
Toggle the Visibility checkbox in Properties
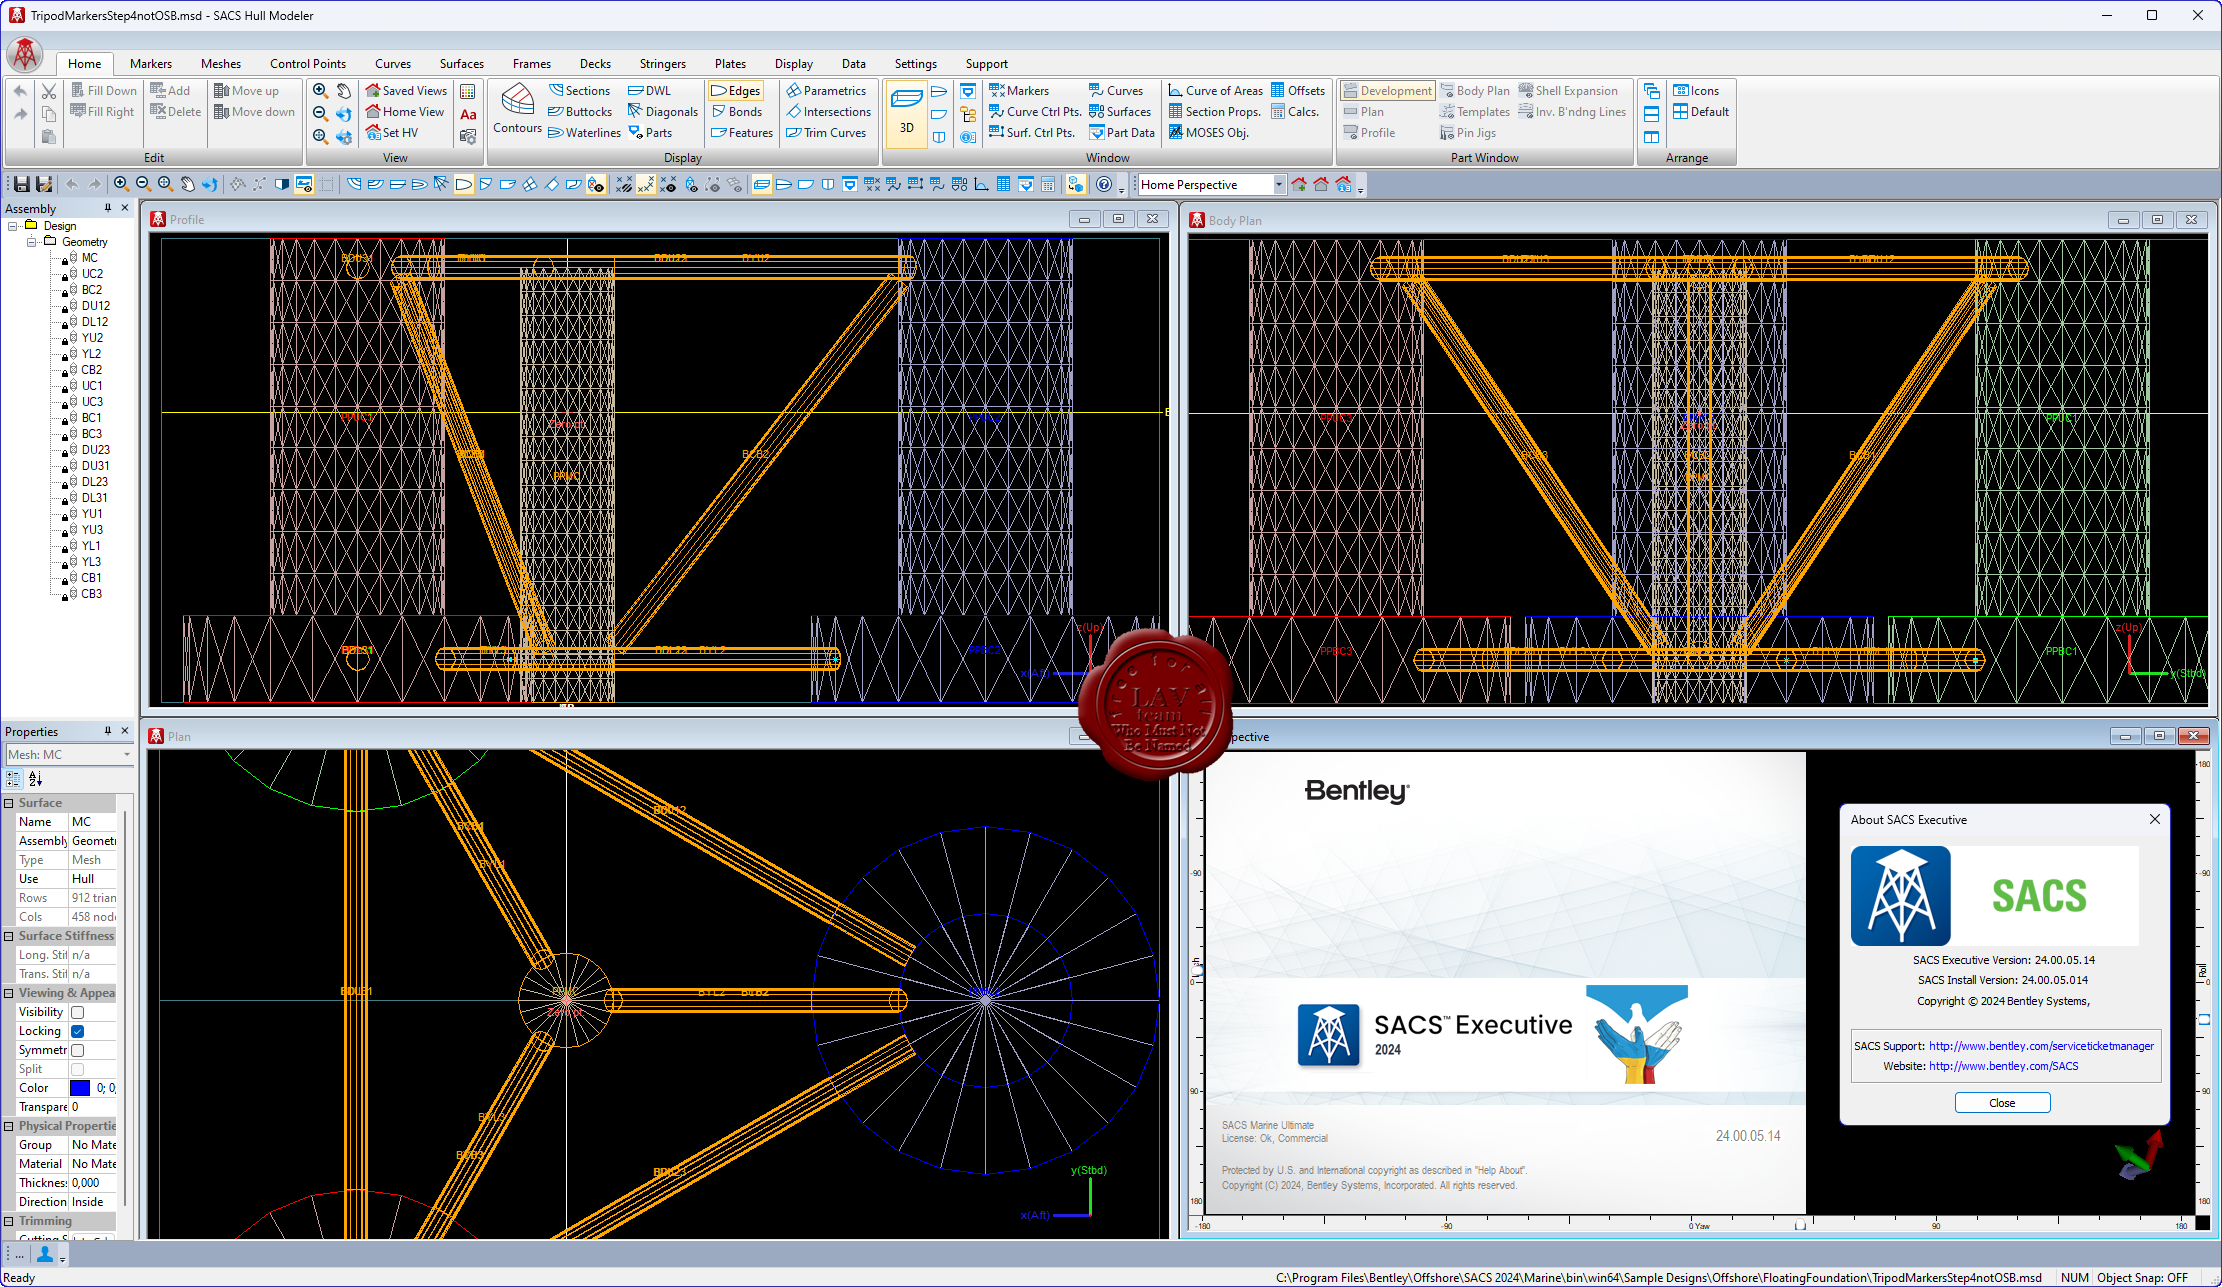pyautogui.click(x=77, y=1012)
